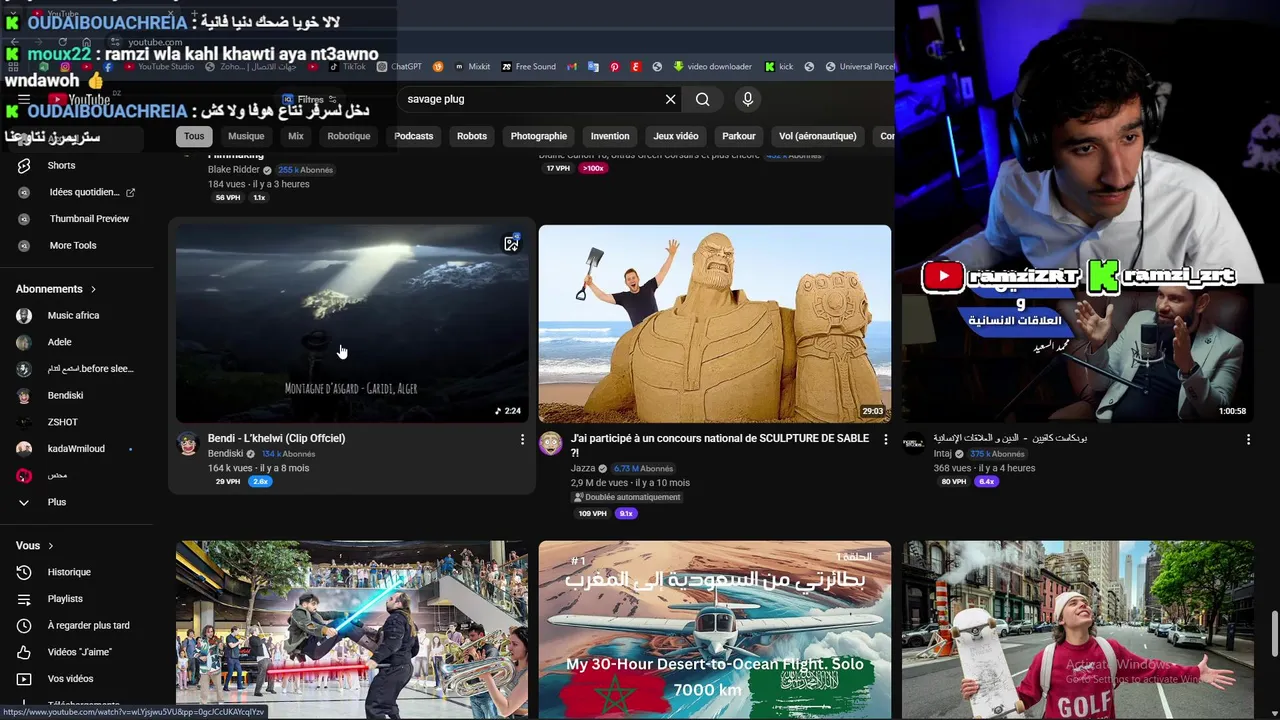Open Idées quotidiennes external link
The image size is (1280, 720).
click(x=77, y=192)
